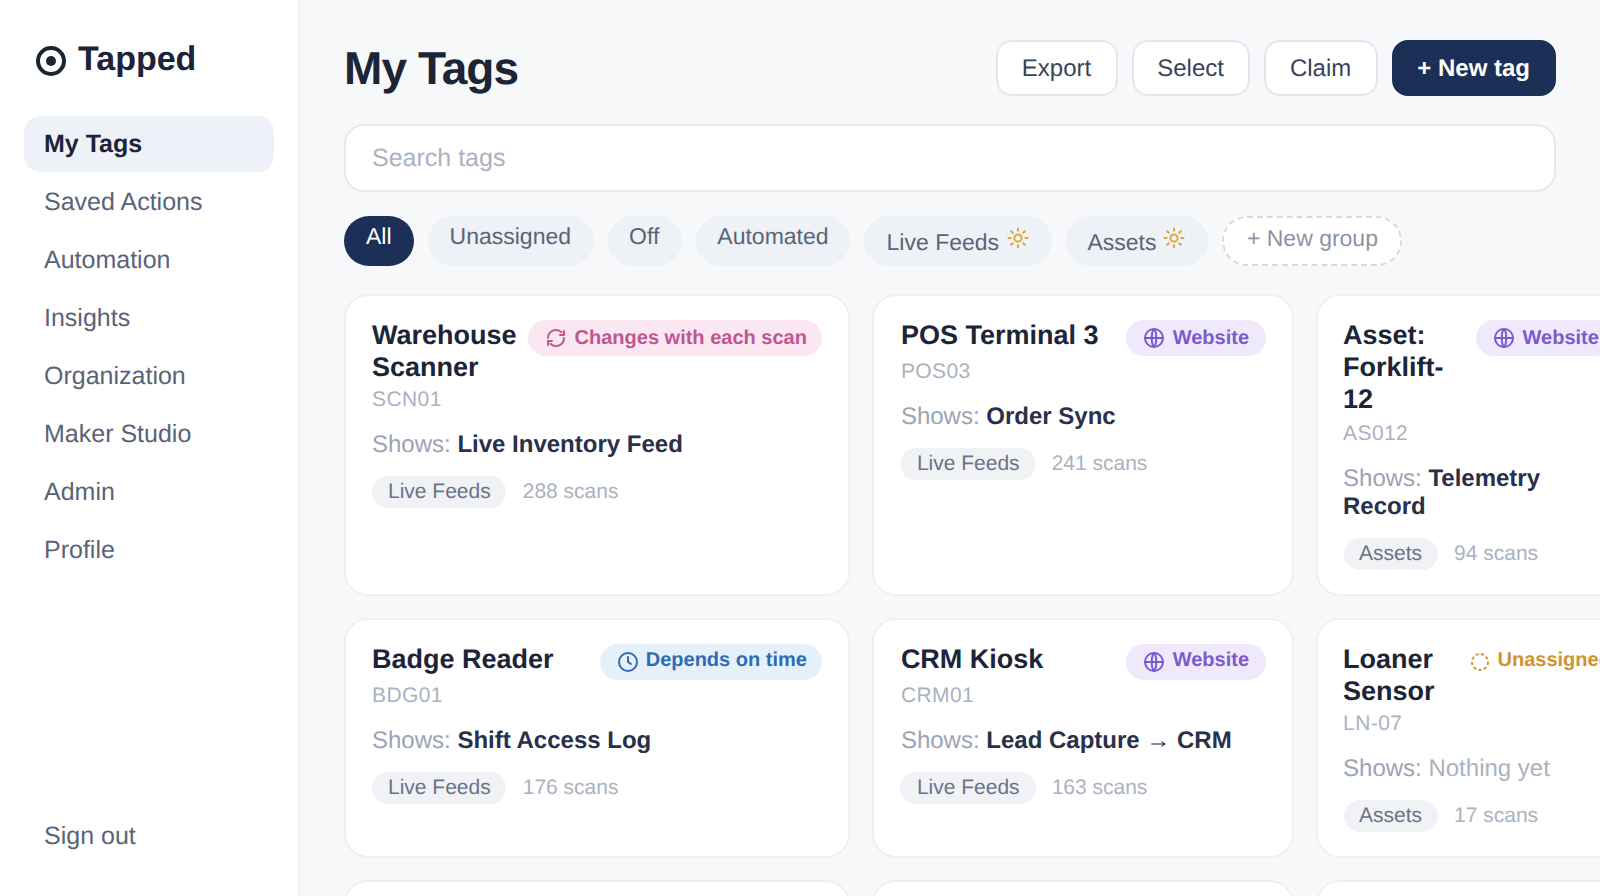Click Lead Capture → CRM action text

1109,740
